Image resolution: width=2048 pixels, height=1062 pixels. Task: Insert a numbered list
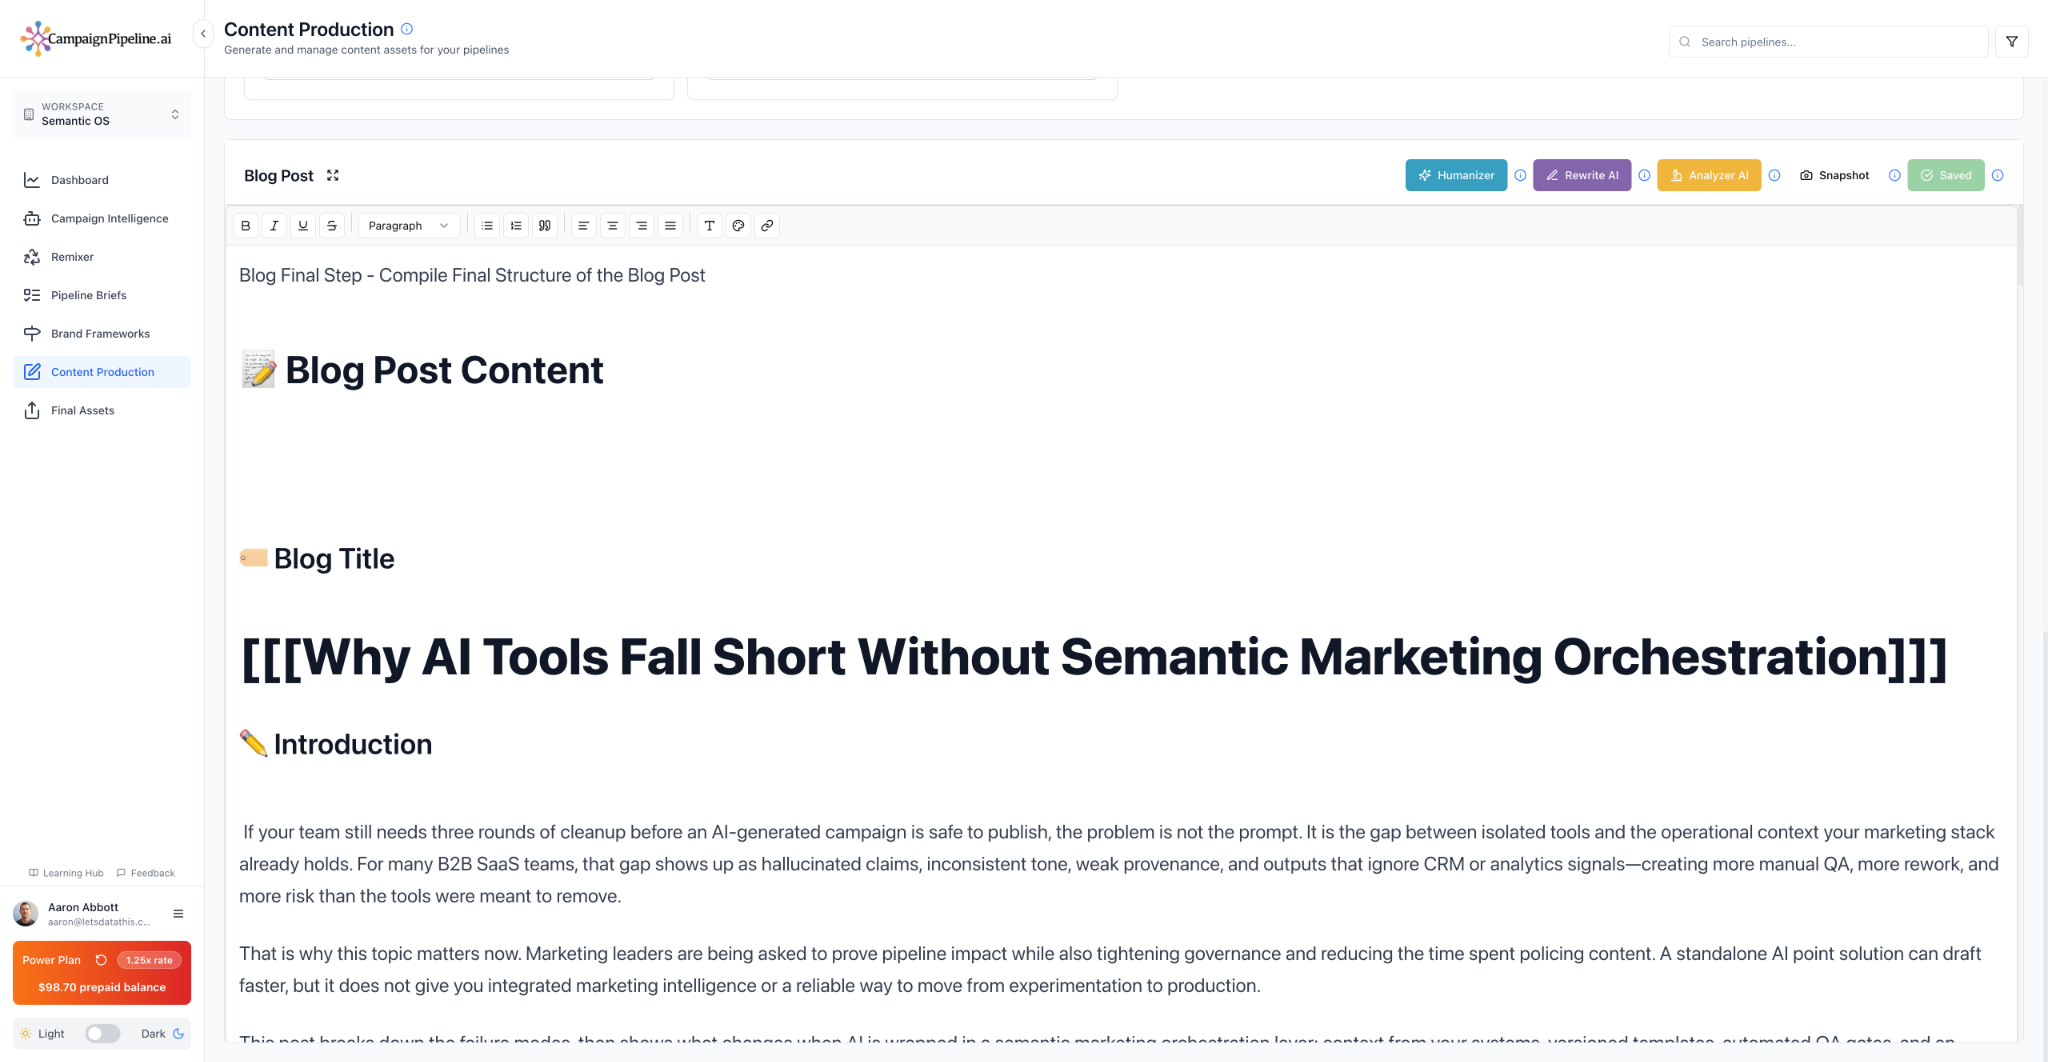click(x=516, y=226)
